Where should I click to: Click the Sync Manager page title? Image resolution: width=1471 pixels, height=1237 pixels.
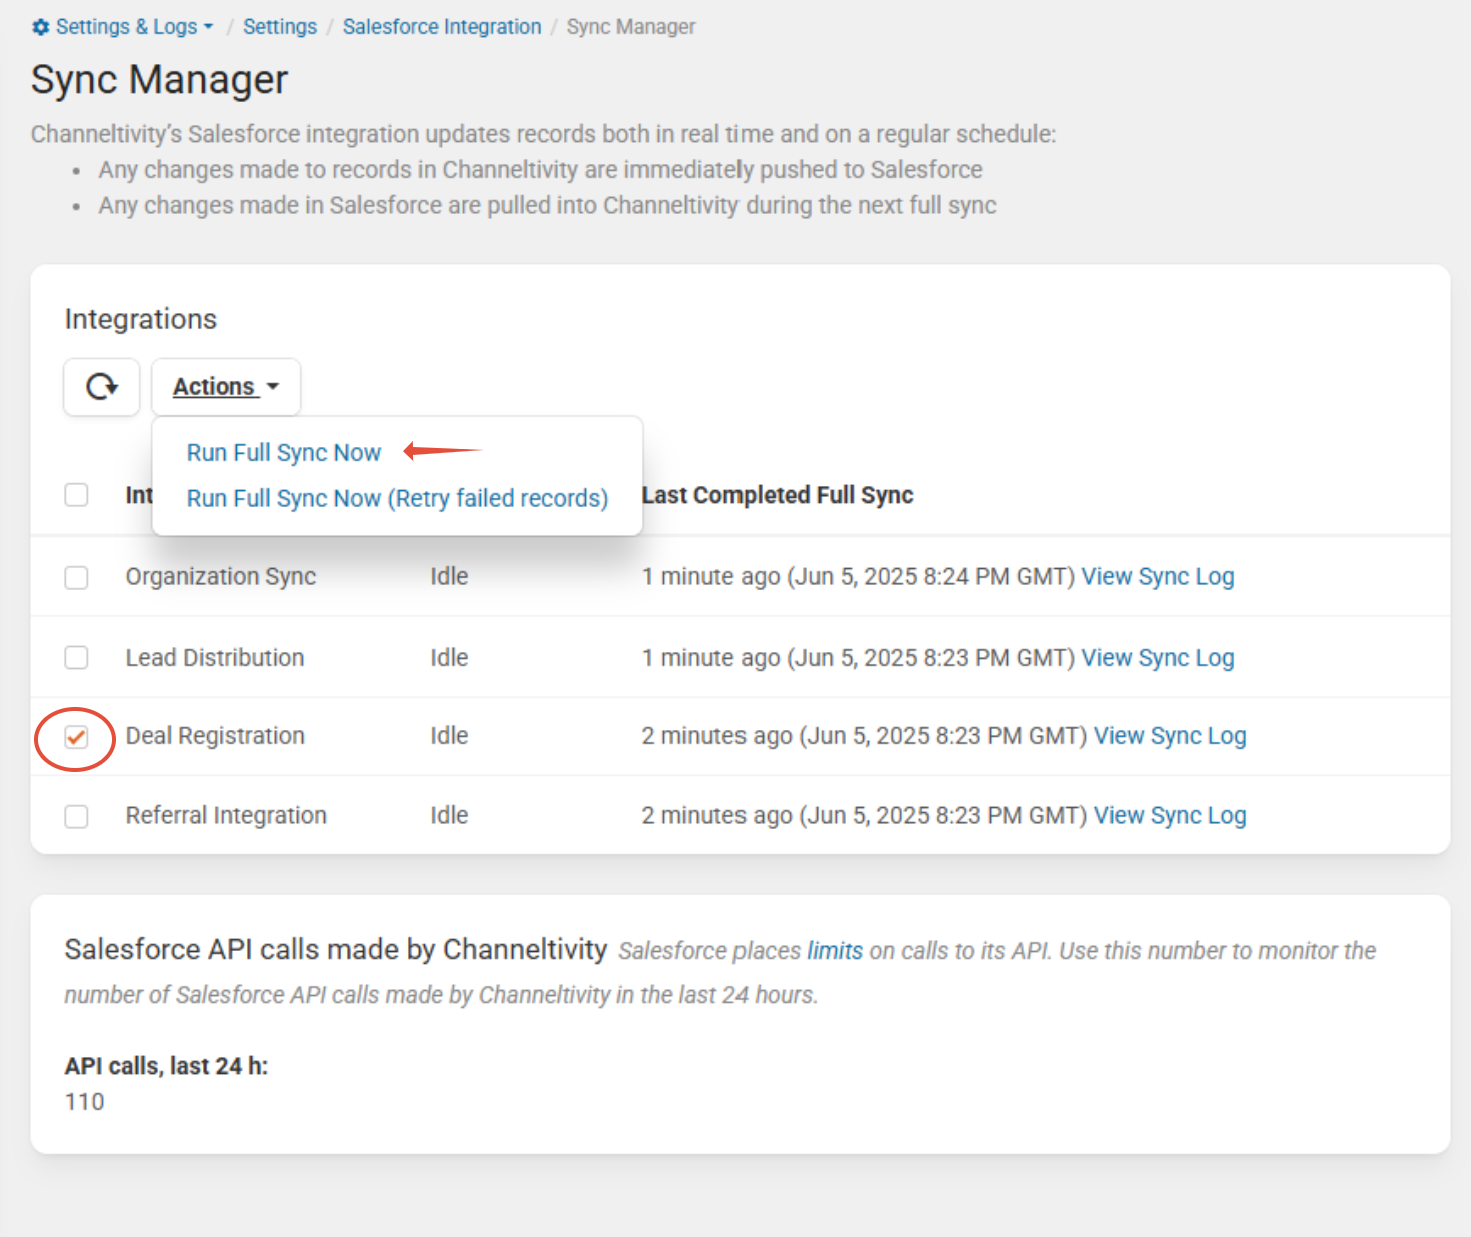(x=160, y=80)
